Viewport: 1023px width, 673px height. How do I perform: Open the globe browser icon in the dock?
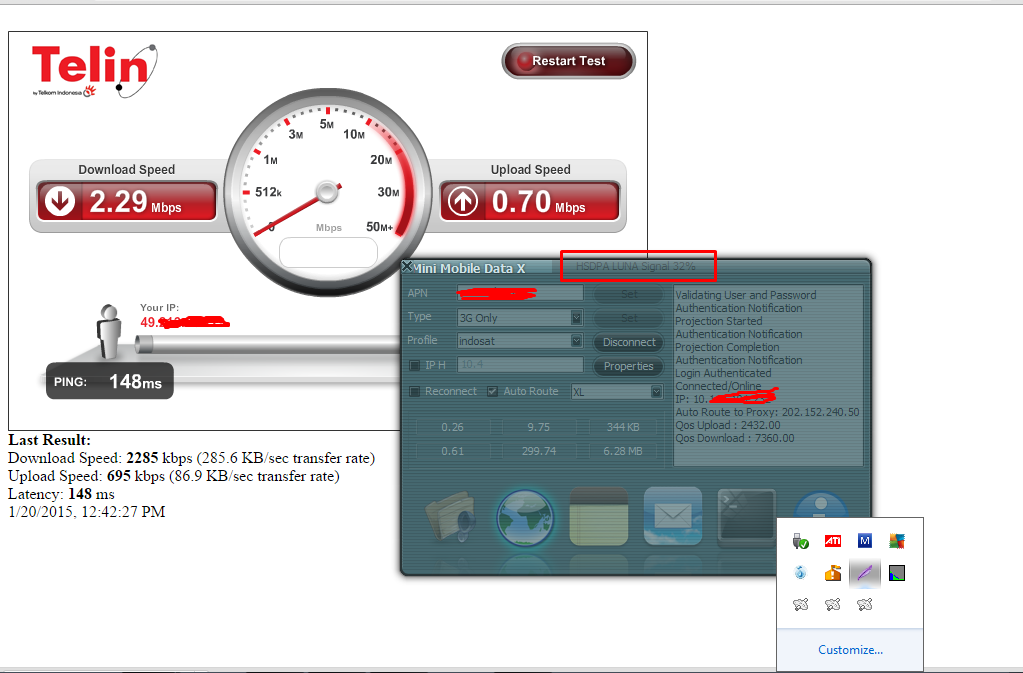pos(525,518)
